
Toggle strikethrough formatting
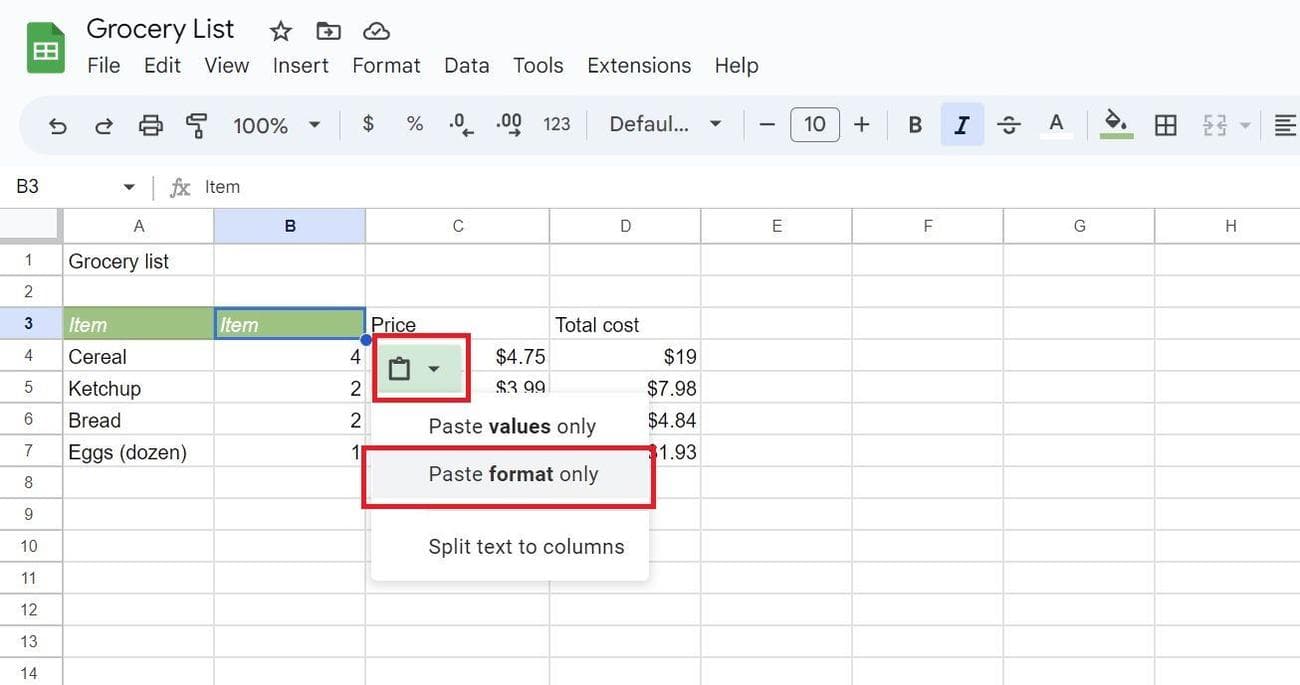tap(1009, 125)
